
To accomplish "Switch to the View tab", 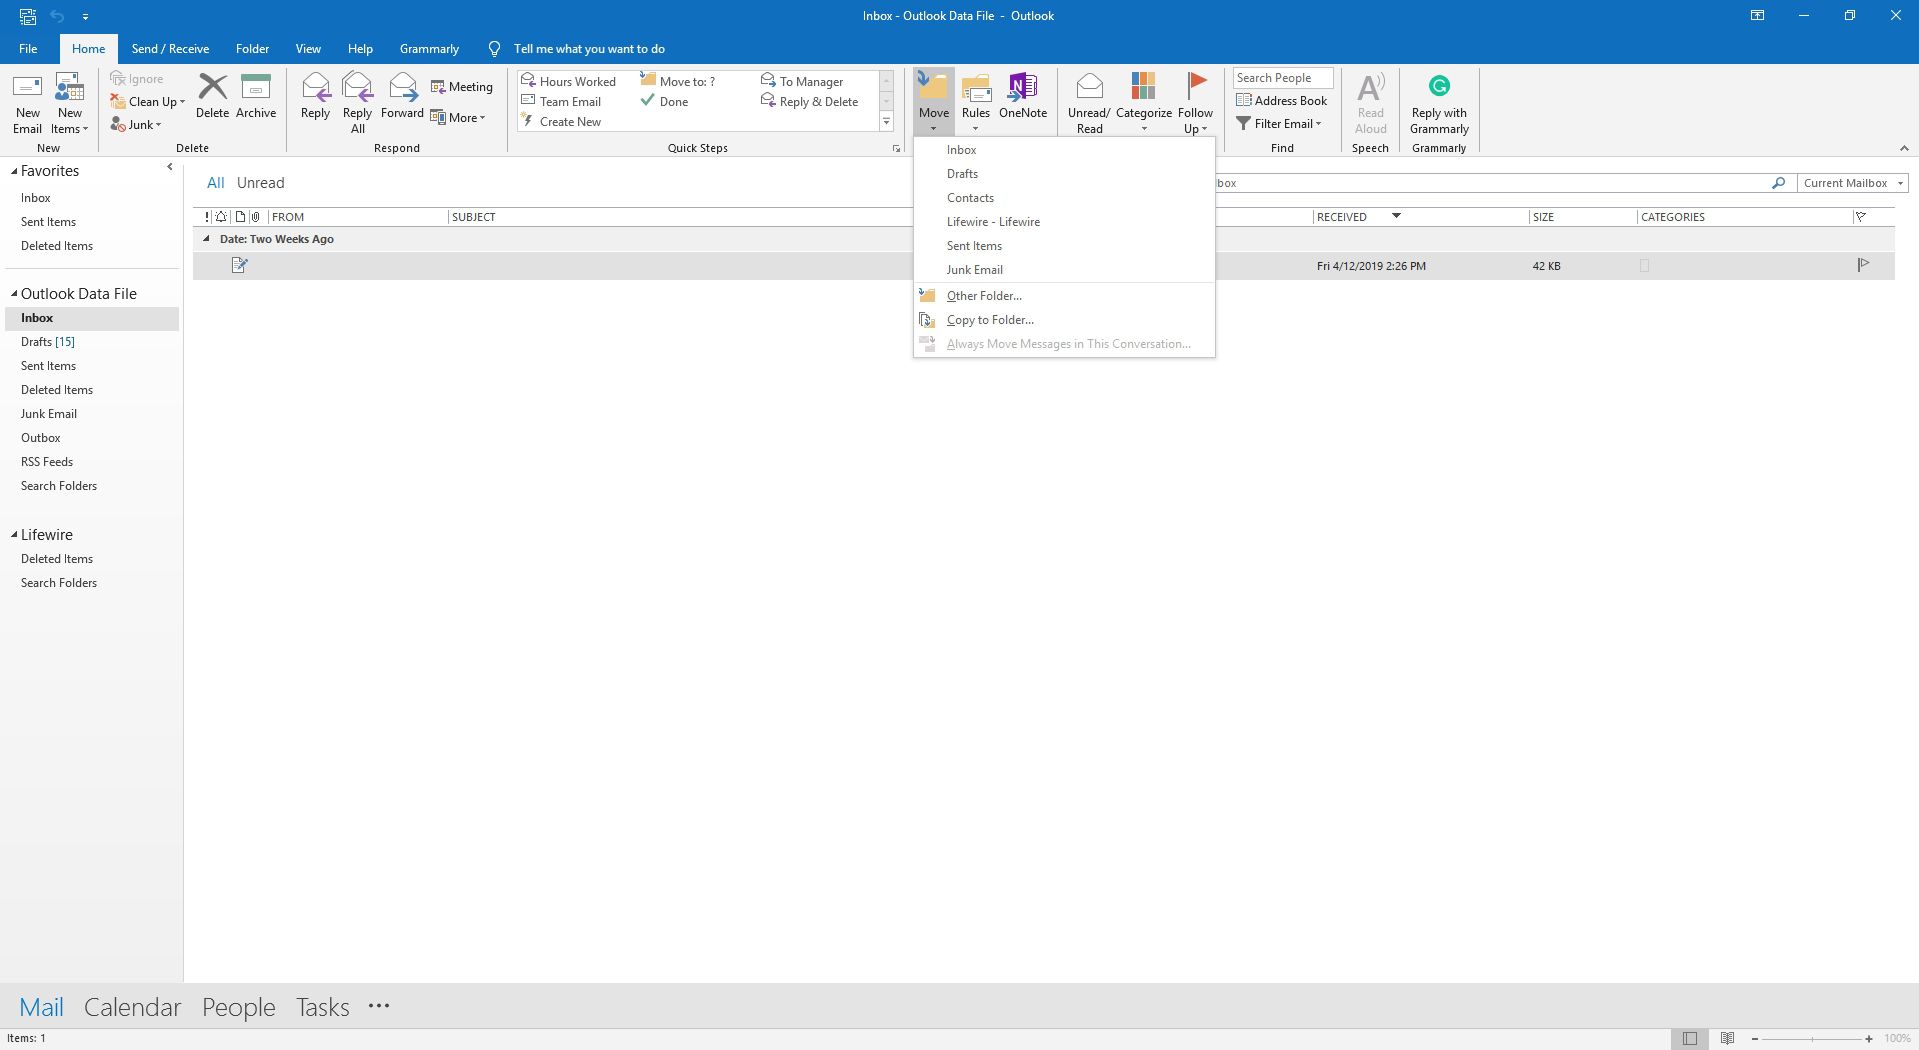I will pyautogui.click(x=308, y=48).
